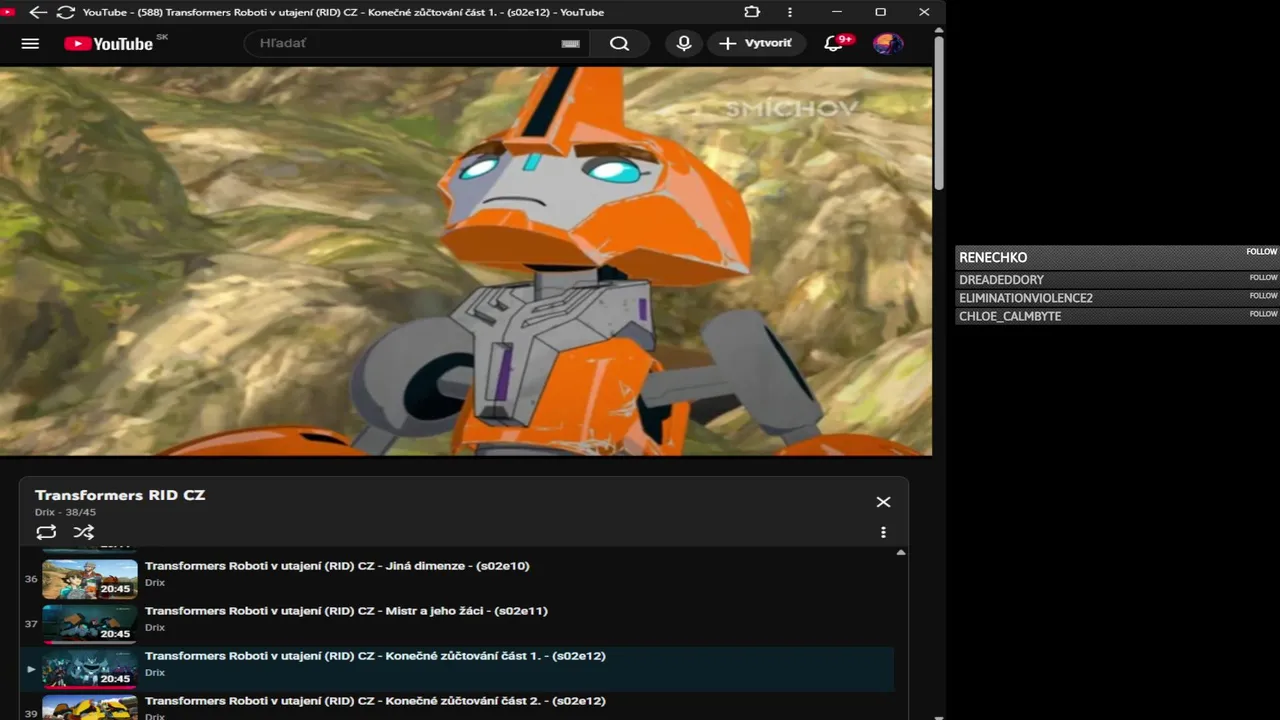Open the Transformers RID CZ playlist title
This screenshot has width=1280, height=720.
pos(120,495)
